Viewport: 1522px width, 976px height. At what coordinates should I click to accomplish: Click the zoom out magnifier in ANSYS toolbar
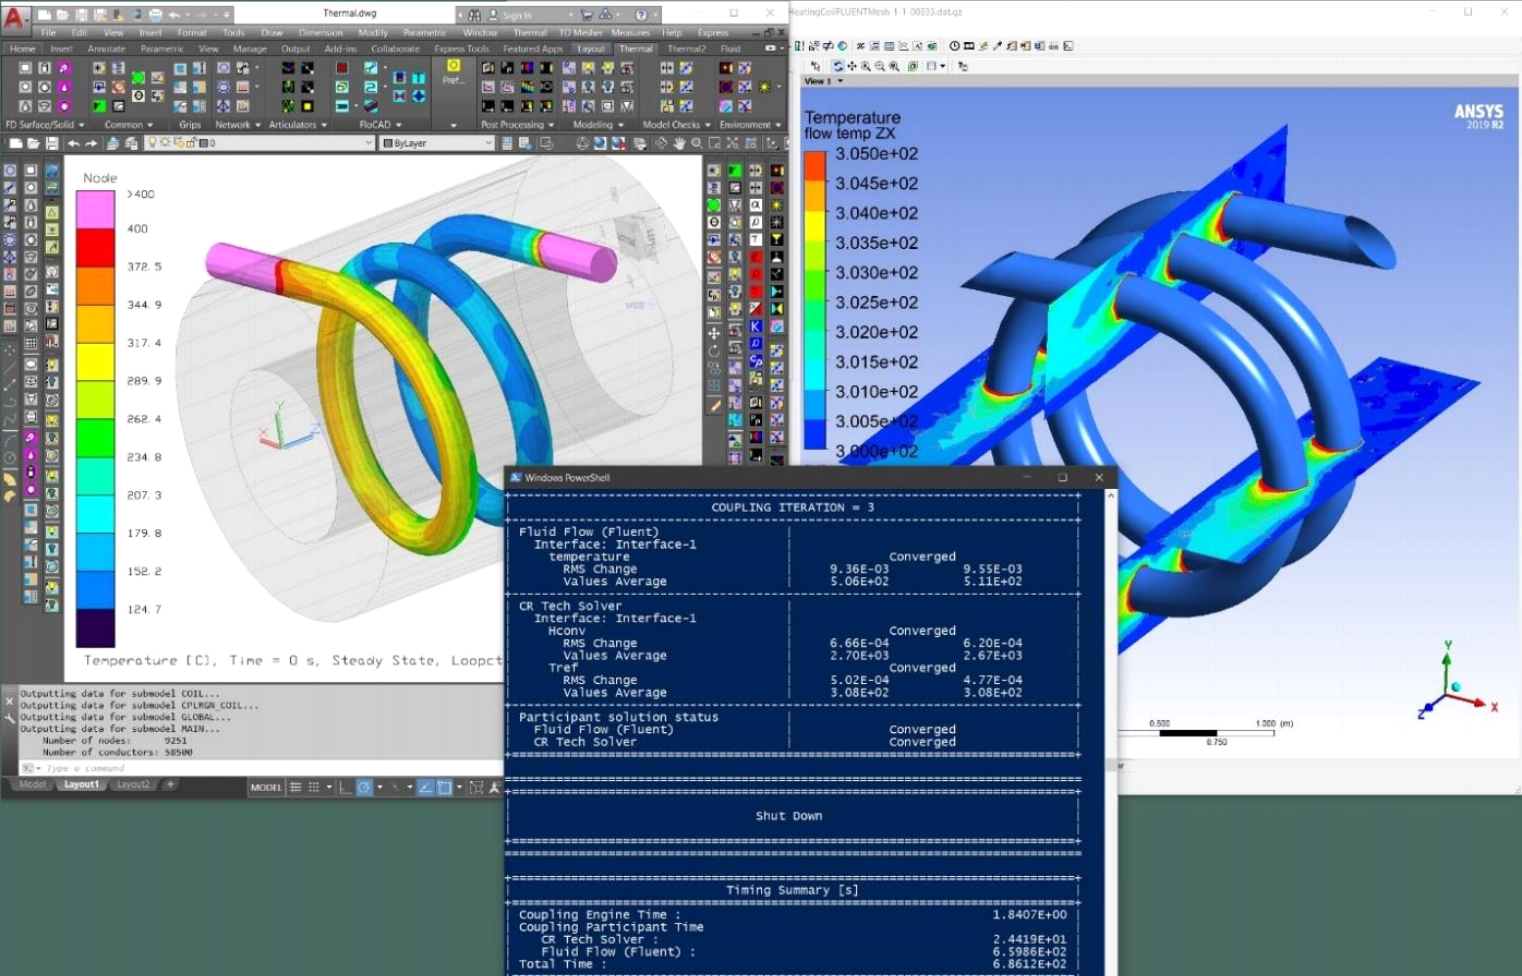[879, 66]
